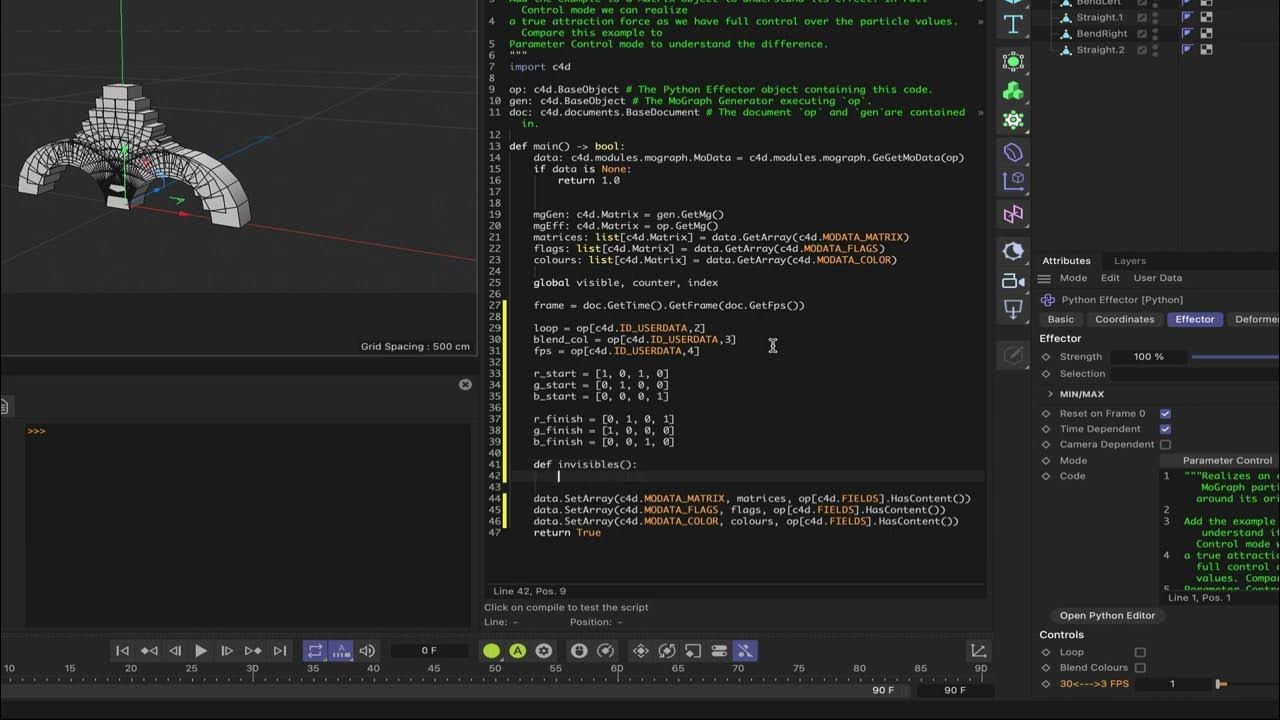Screen dimensions: 1280x720
Task: Toggle timeline sound playback
Action: (367, 651)
